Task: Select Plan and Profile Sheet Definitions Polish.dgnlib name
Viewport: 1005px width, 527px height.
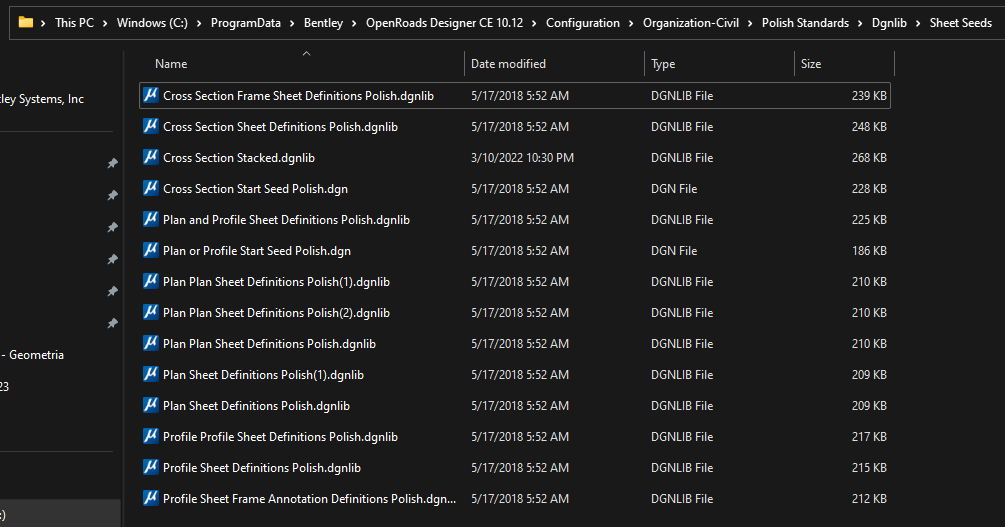Action: (286, 219)
